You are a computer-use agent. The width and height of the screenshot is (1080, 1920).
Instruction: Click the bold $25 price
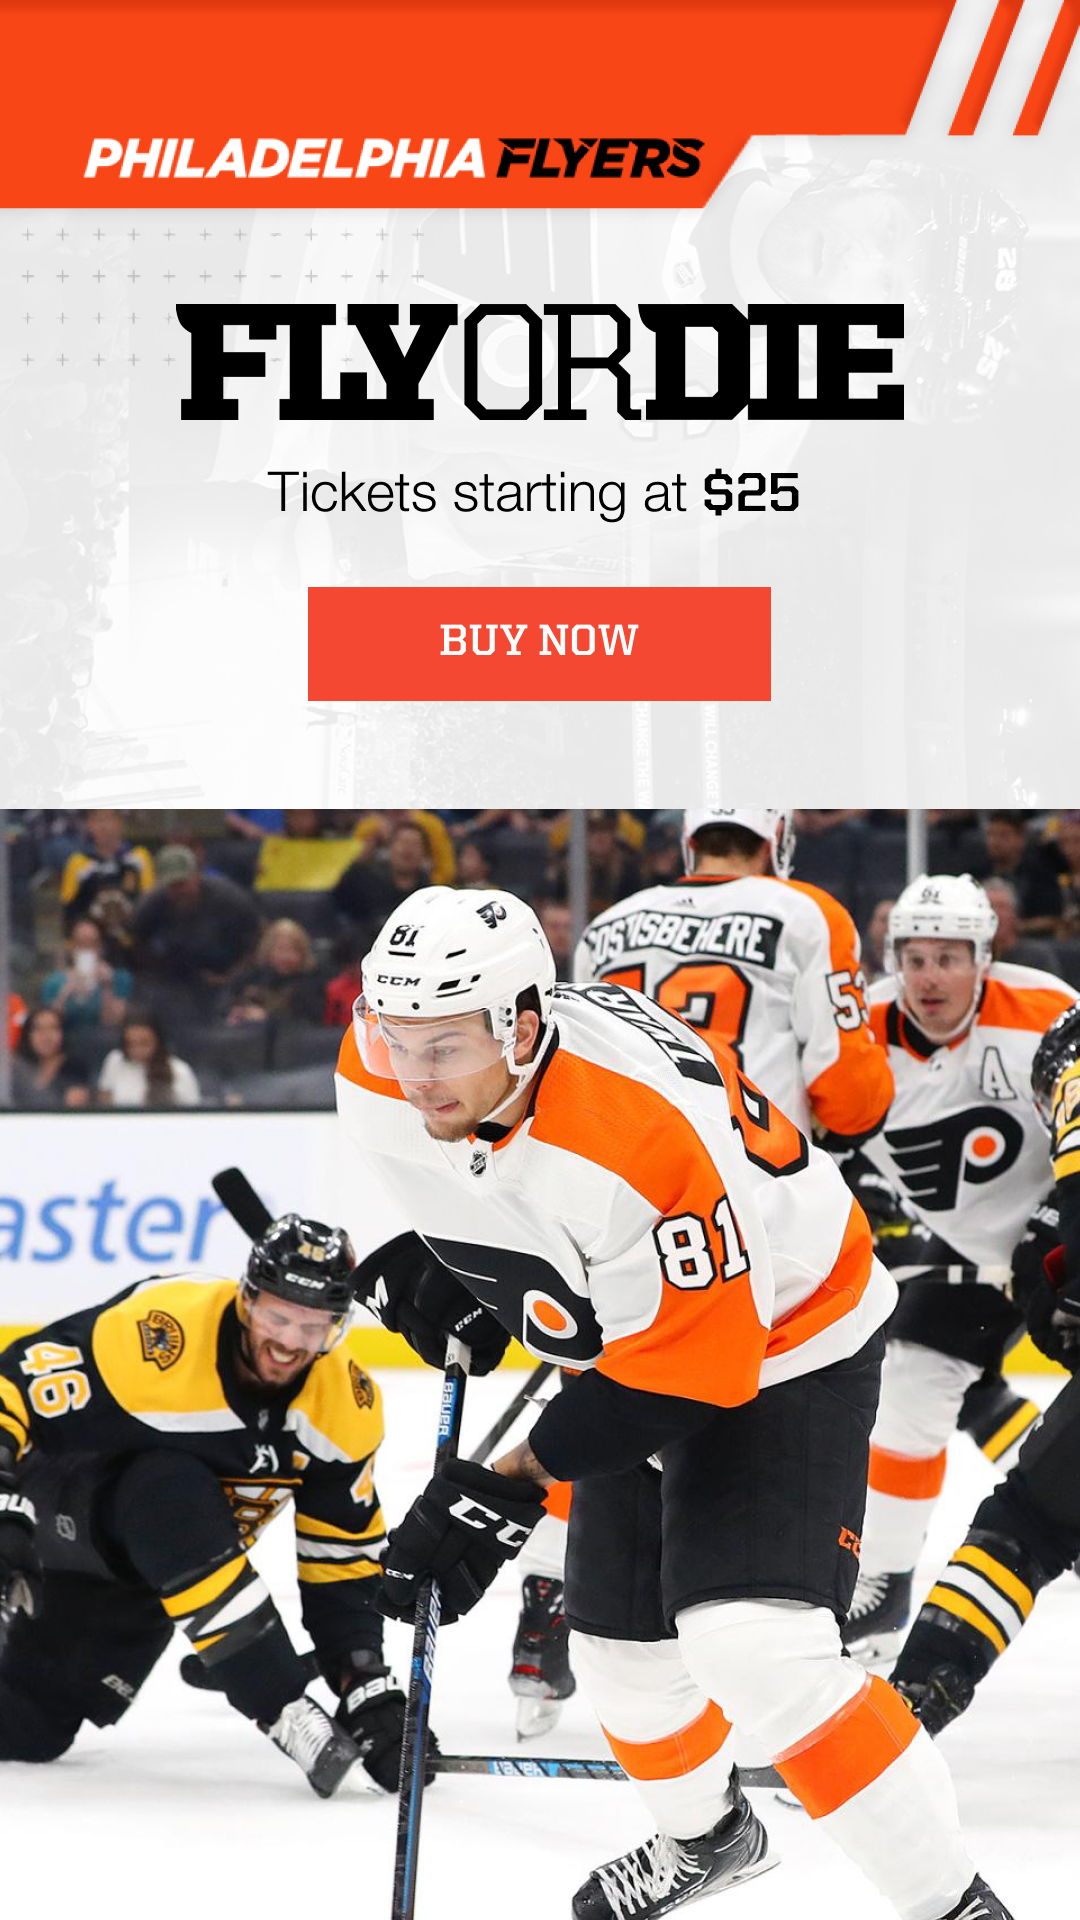[751, 493]
